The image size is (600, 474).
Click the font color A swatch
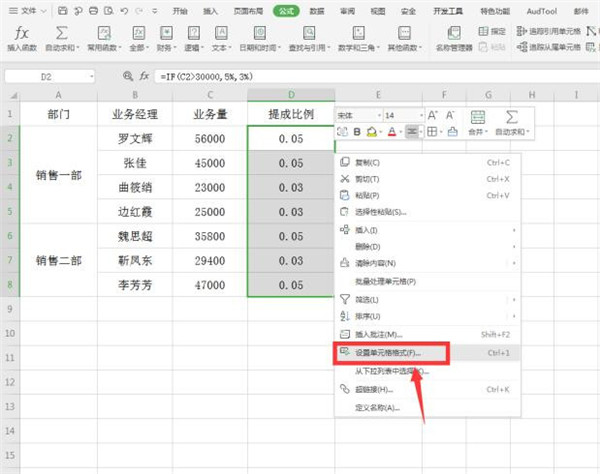(391, 131)
